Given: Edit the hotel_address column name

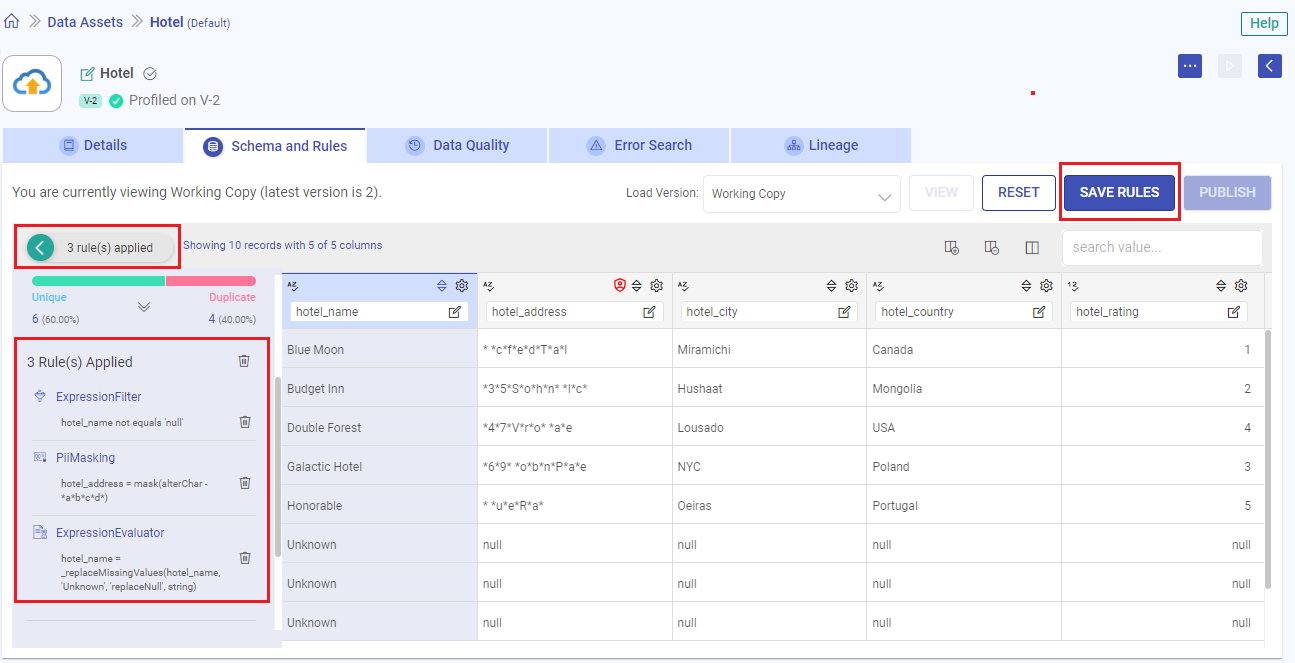Looking at the screenshot, I should (649, 312).
